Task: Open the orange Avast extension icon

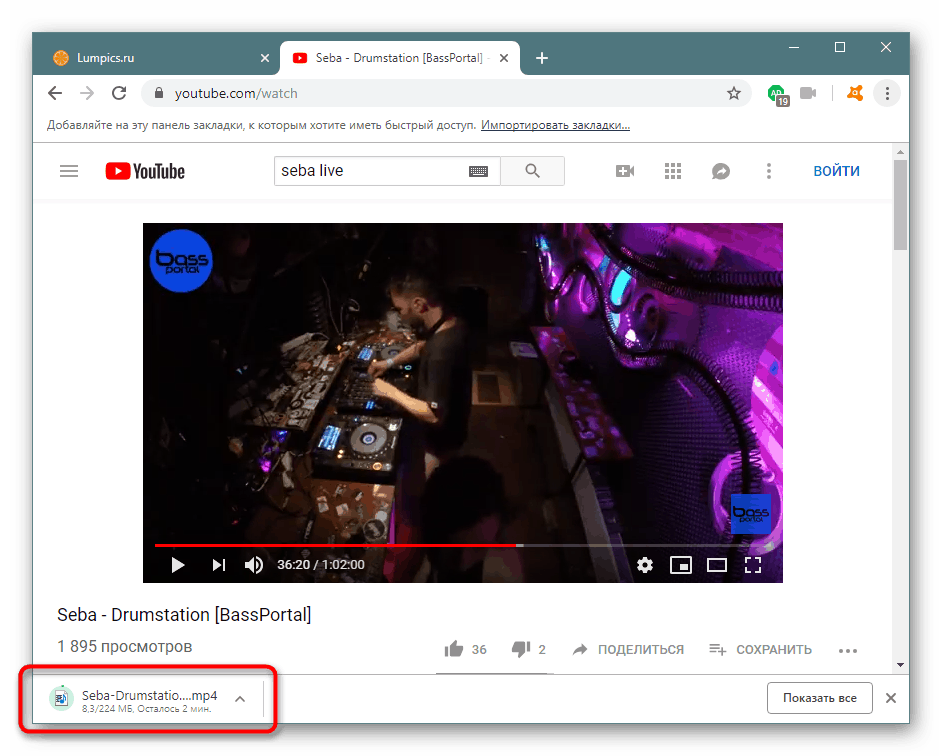Action: coord(855,93)
